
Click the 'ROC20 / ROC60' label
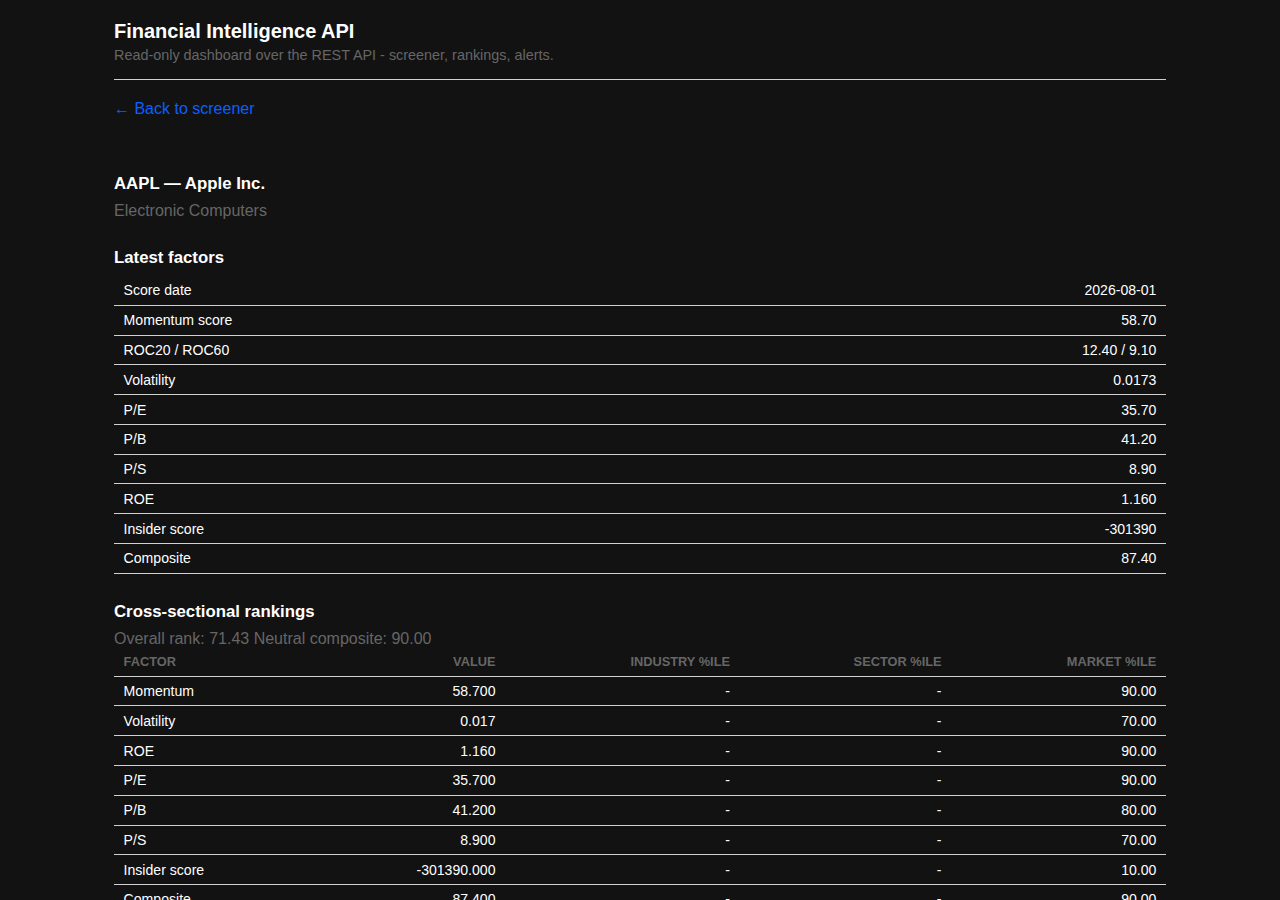176,350
